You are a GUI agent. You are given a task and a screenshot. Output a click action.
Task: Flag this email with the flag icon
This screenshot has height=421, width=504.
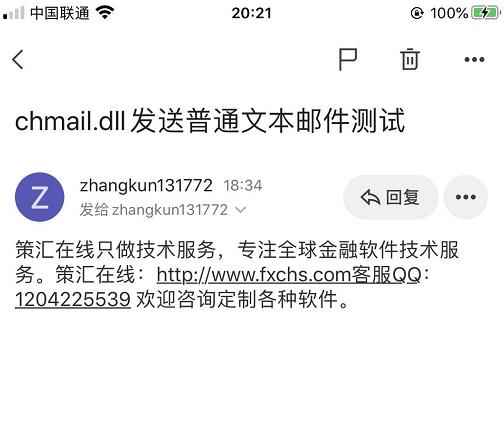click(x=348, y=60)
